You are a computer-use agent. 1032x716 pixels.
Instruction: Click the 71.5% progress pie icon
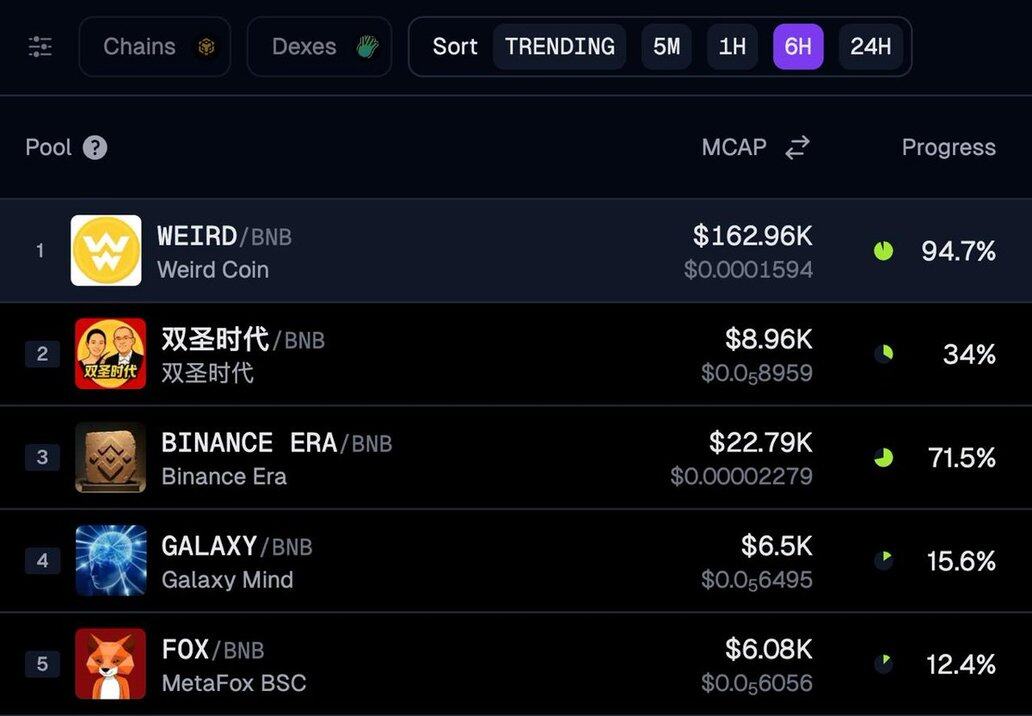click(883, 458)
